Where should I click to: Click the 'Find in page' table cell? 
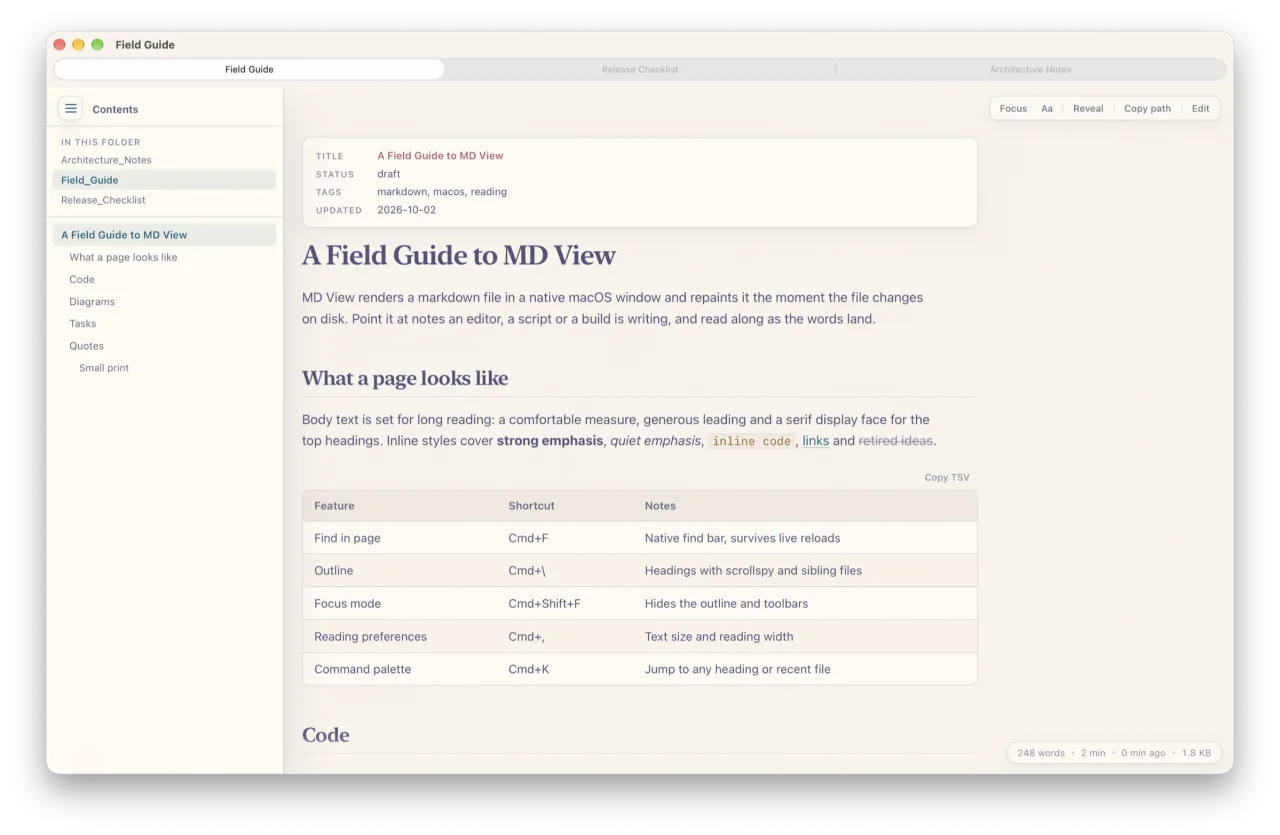click(x=347, y=538)
